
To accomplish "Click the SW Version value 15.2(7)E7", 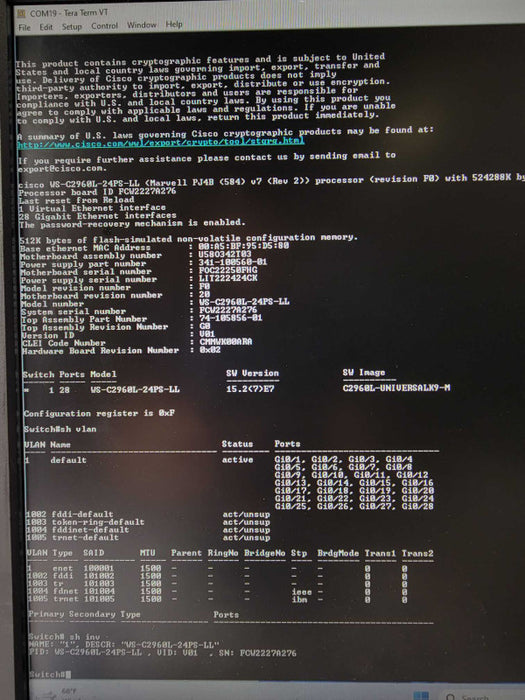I will click(250, 389).
